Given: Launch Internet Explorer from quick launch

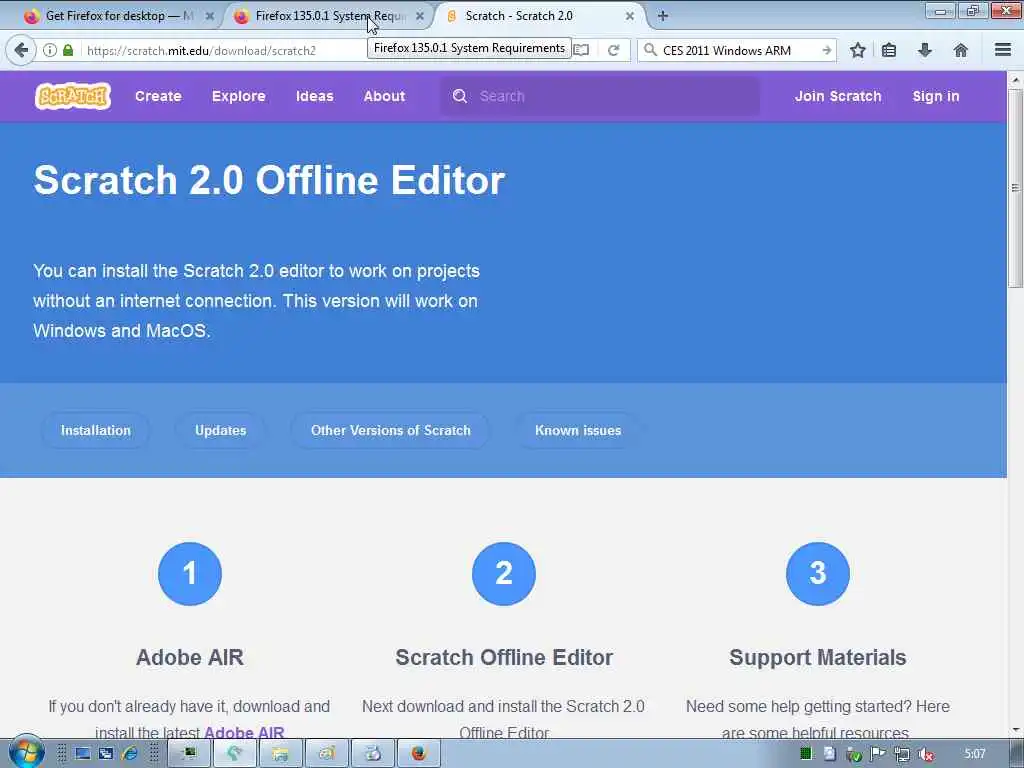Looking at the screenshot, I should [x=129, y=754].
